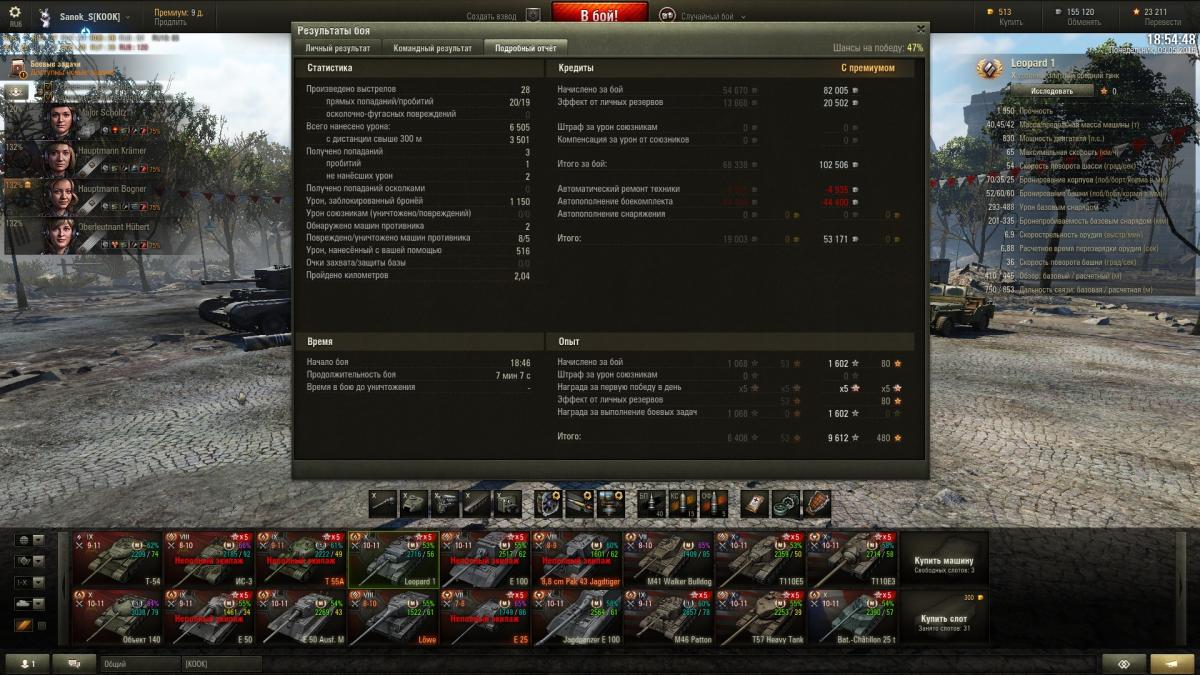Select the E 25 tank in carousel
The width and height of the screenshot is (1200, 675).
485,617
